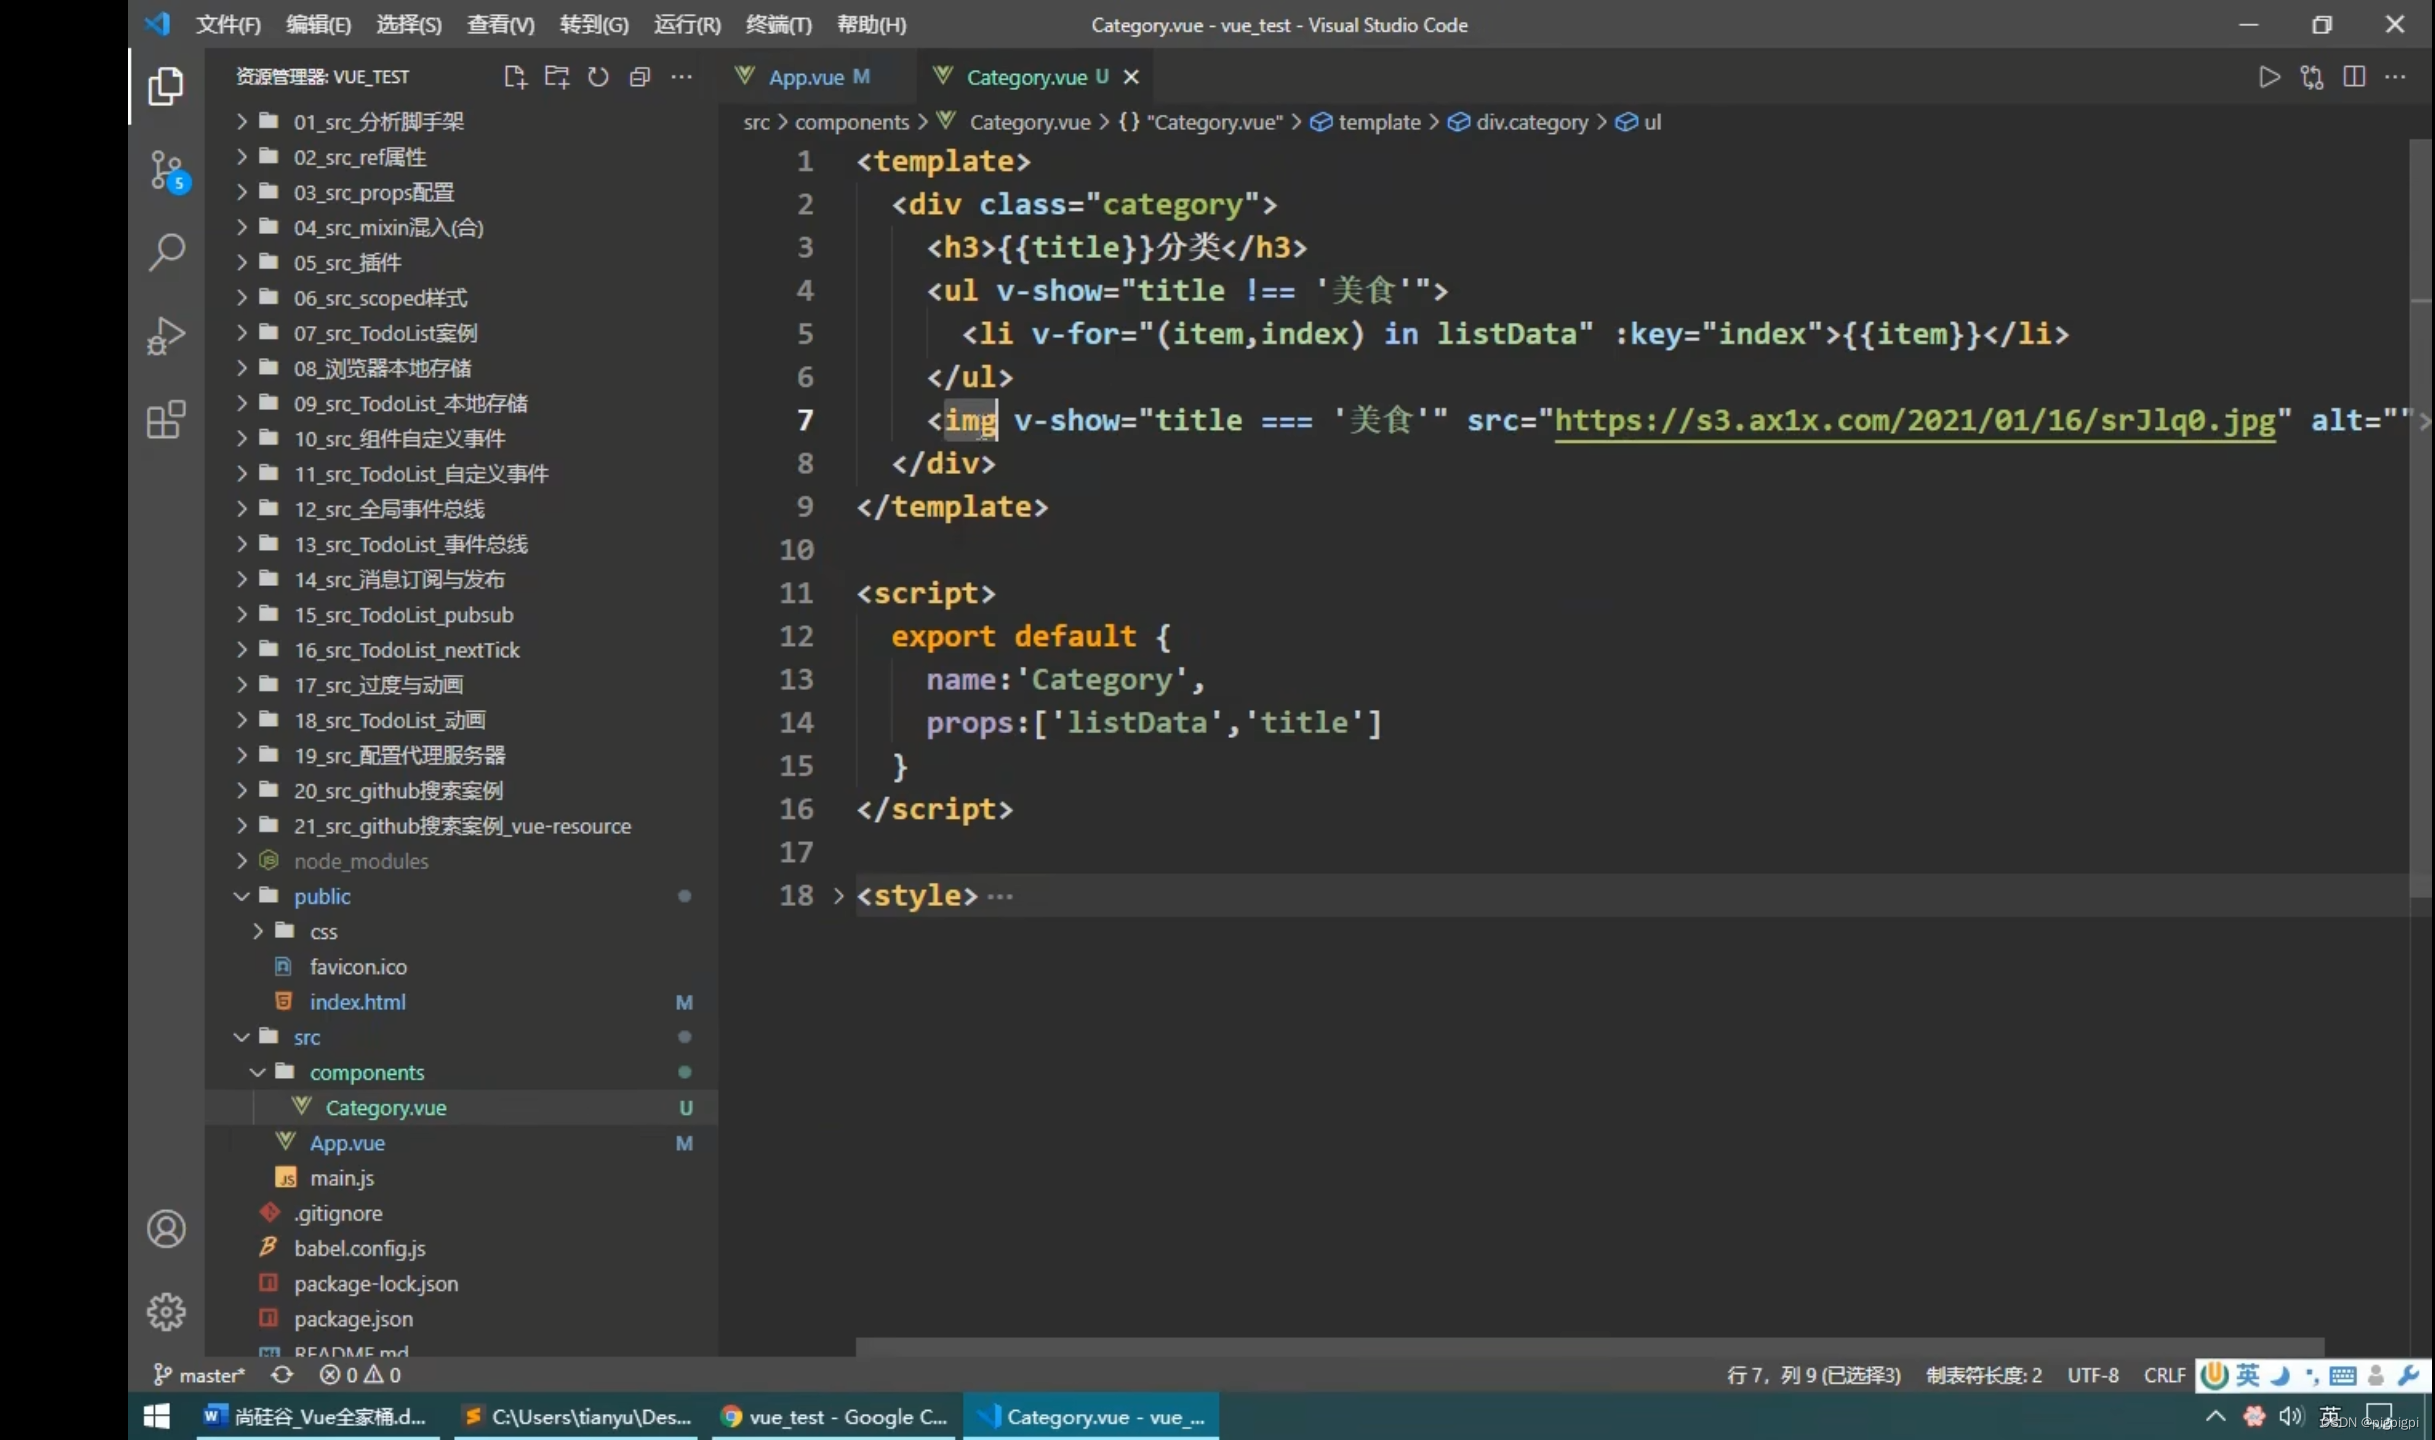Create a new file in explorer
Screen dimensions: 2435x1440
(515, 77)
